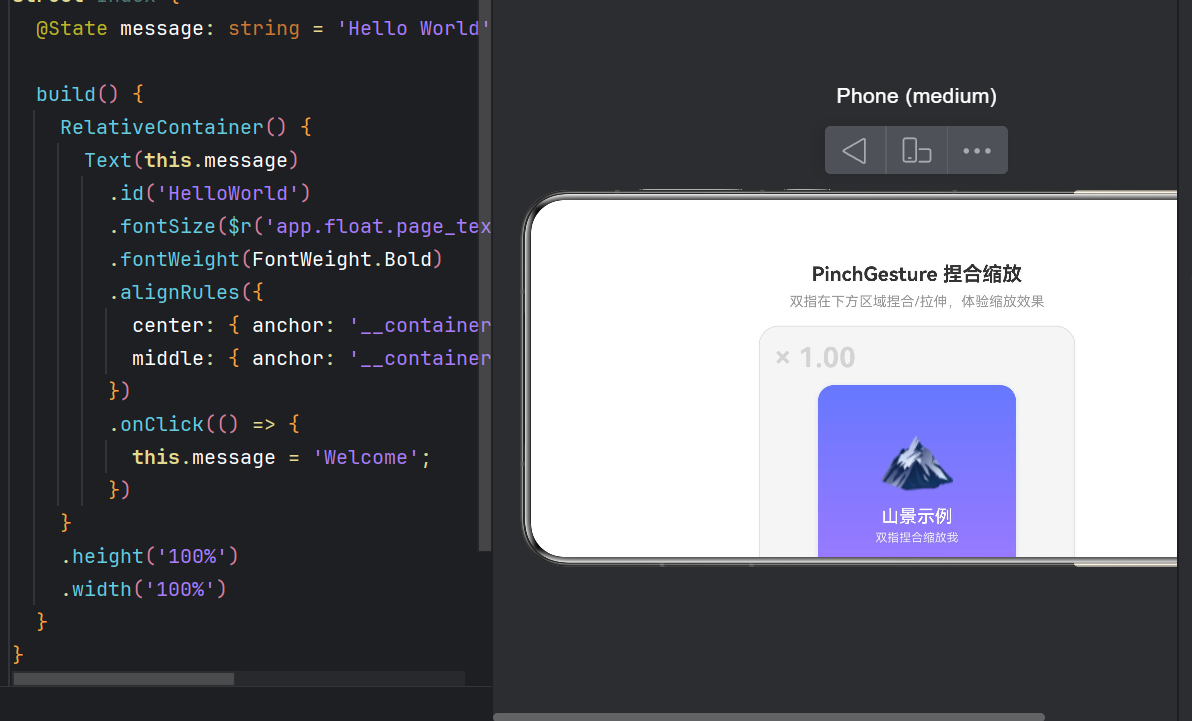This screenshot has width=1192, height=721.
Task: Click the '.alignRules({' code line
Action: pyautogui.click(x=186, y=292)
